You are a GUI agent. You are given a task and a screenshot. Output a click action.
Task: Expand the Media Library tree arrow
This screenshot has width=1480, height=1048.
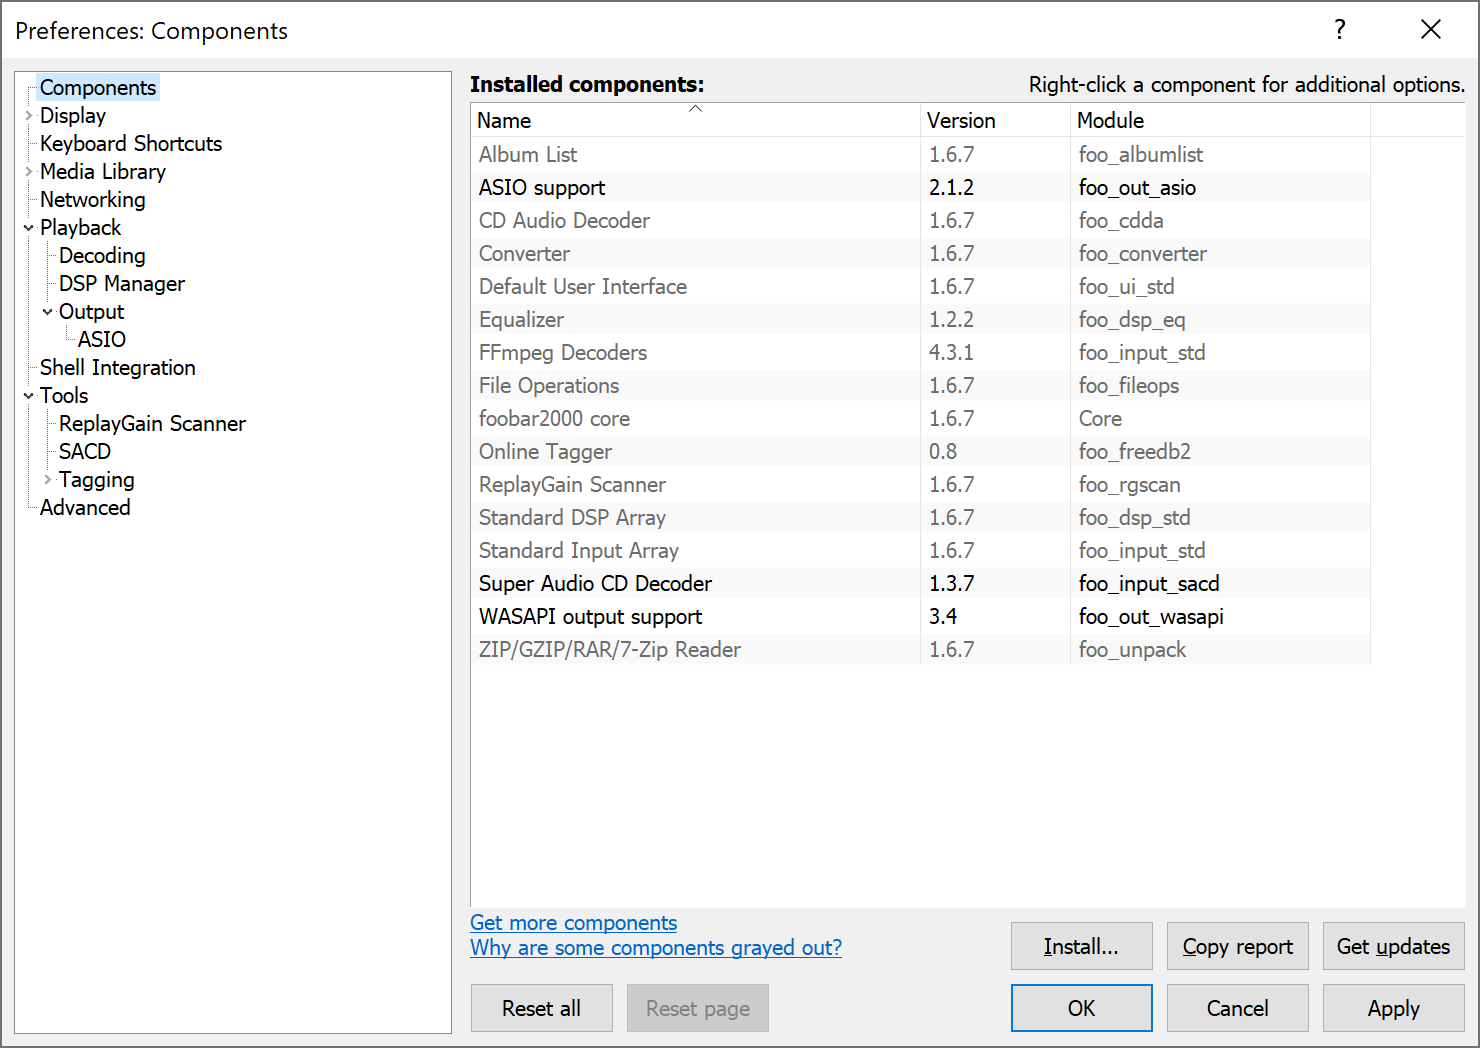(28, 172)
